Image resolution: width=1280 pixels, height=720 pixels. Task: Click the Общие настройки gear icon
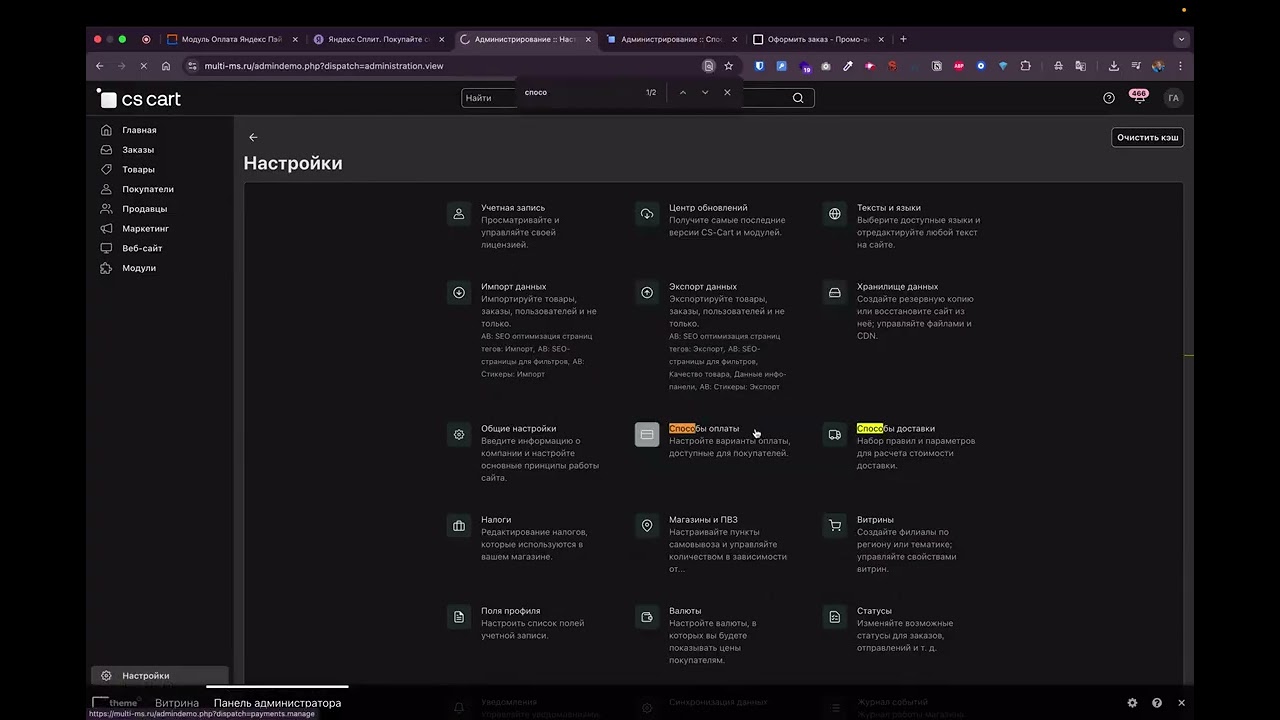[459, 435]
